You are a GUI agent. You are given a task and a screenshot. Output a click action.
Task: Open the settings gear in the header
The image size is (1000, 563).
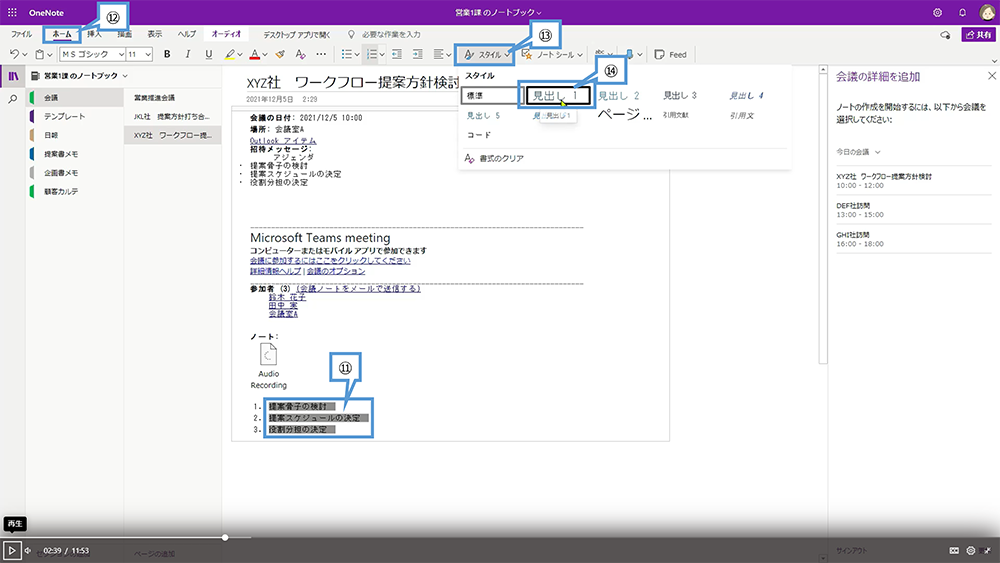tap(937, 12)
